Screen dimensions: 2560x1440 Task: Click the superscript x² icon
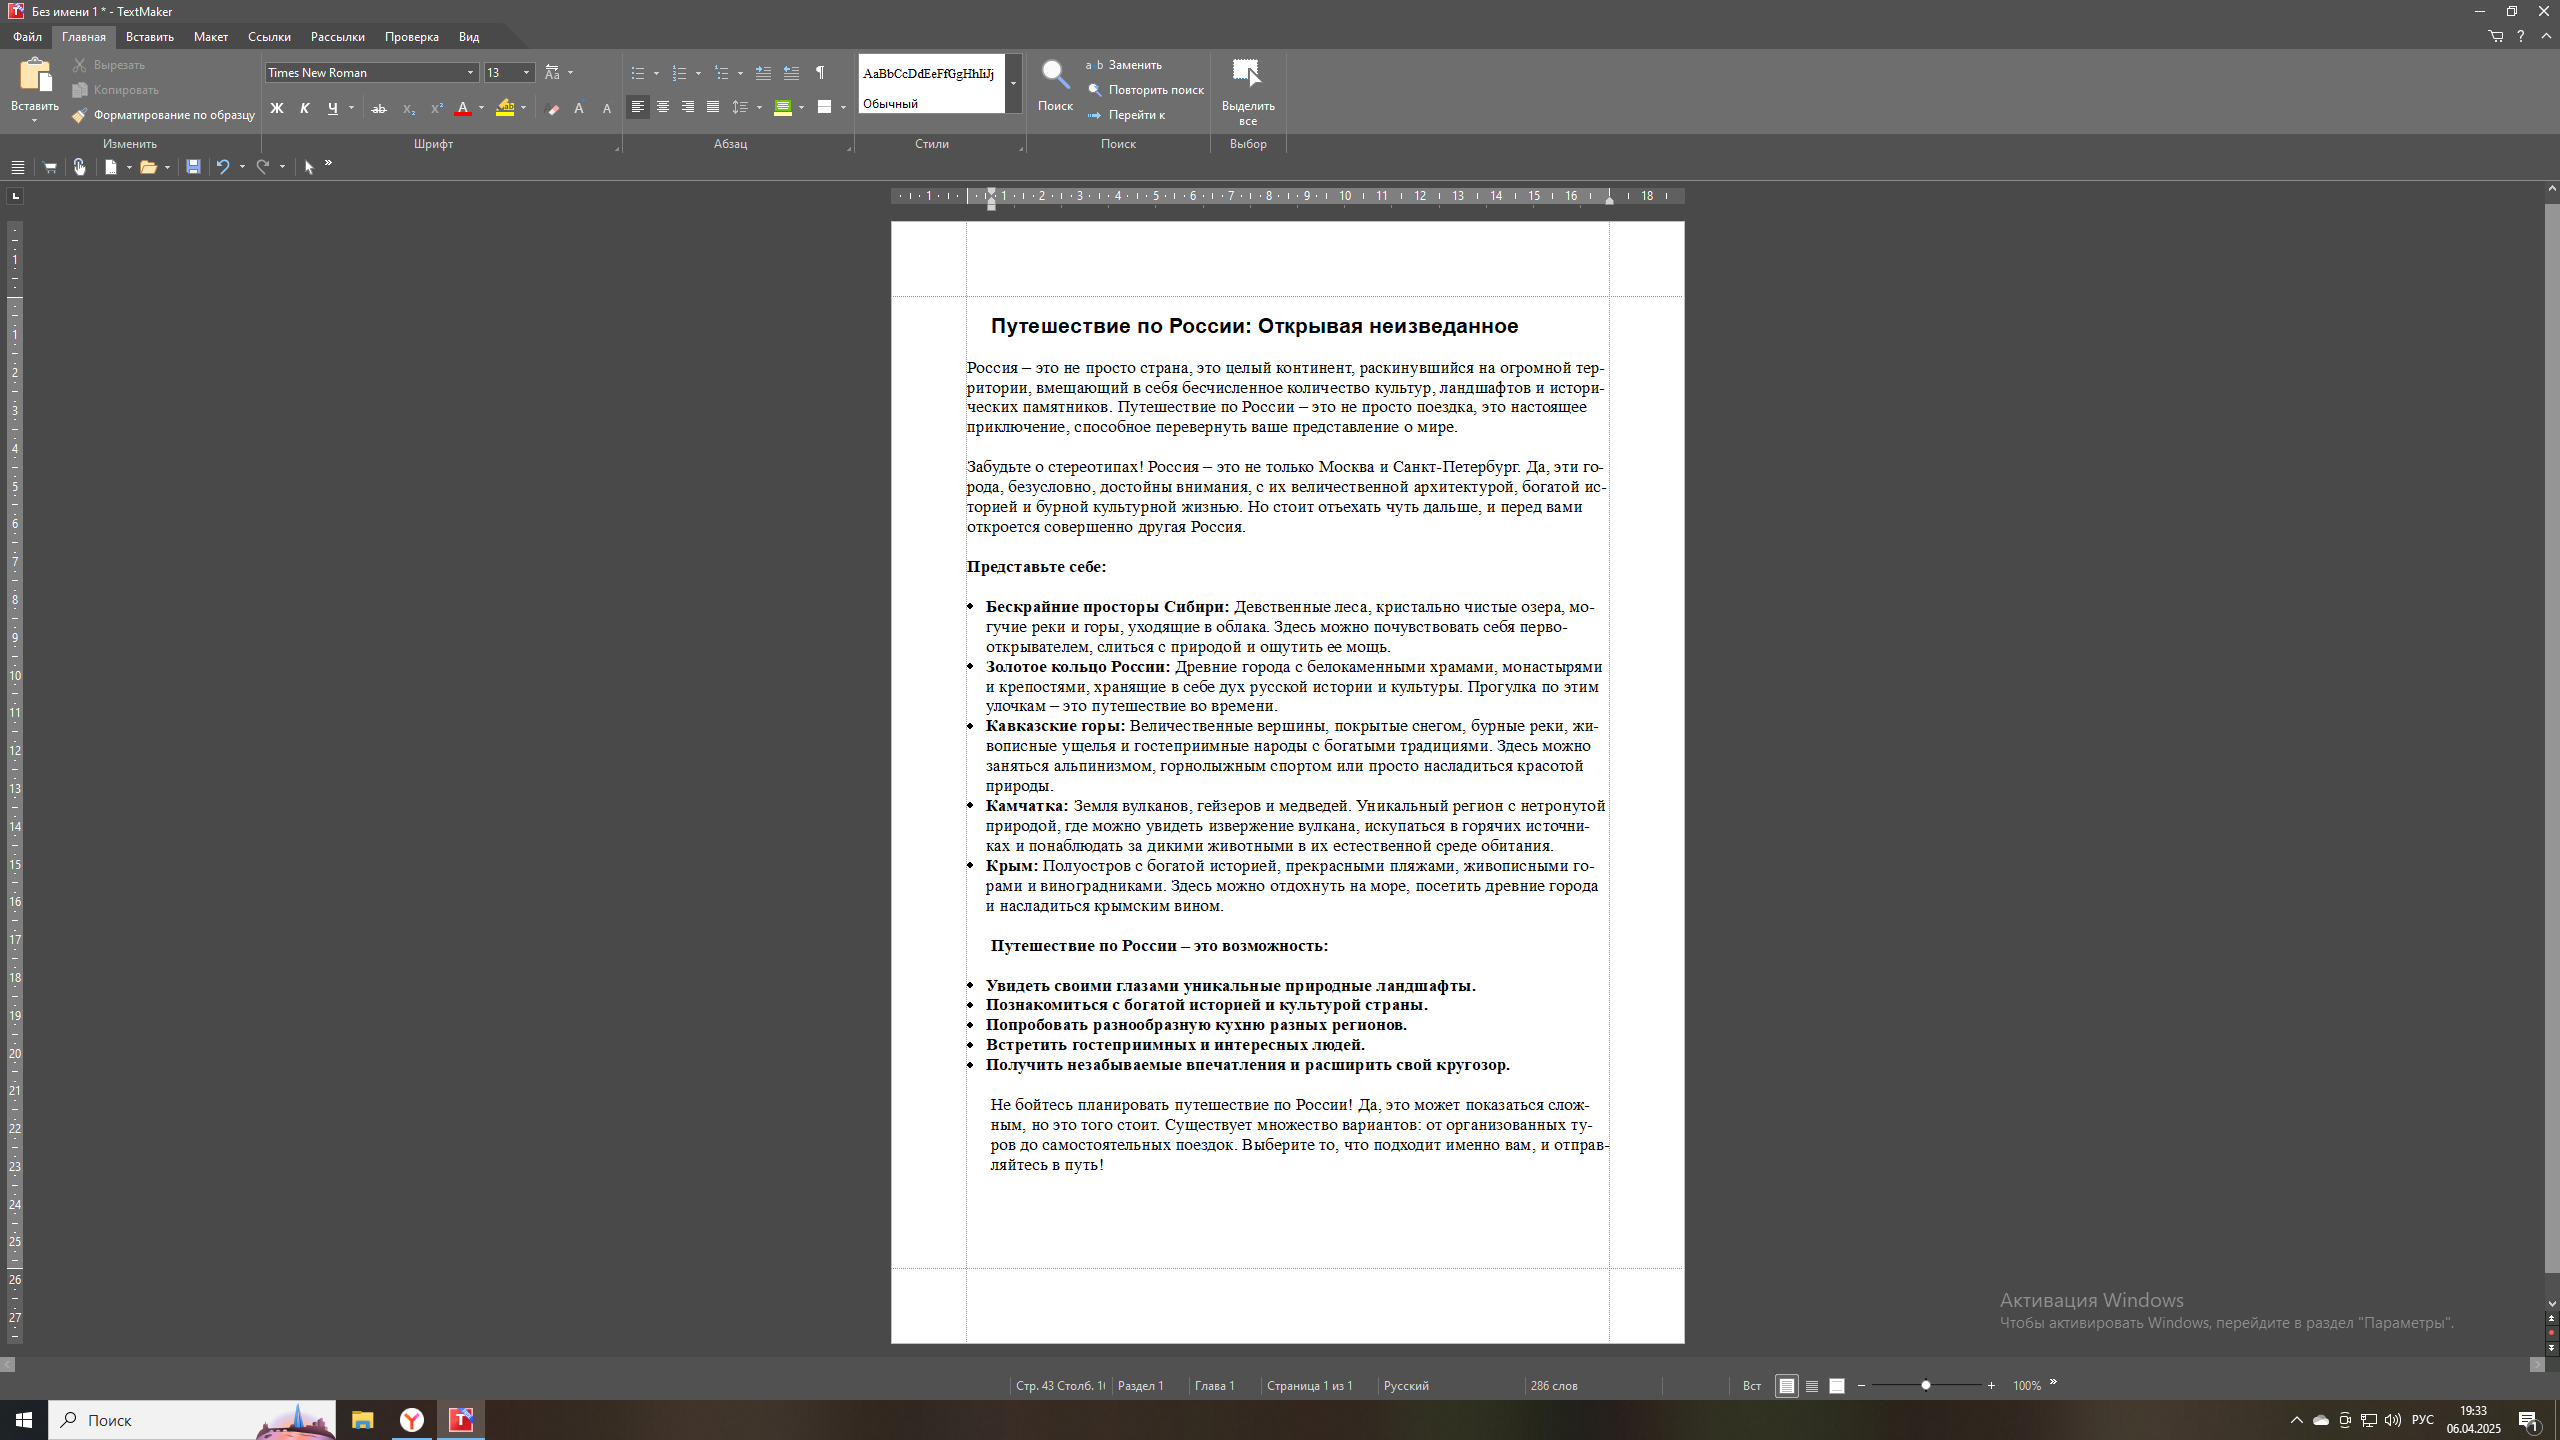click(436, 108)
